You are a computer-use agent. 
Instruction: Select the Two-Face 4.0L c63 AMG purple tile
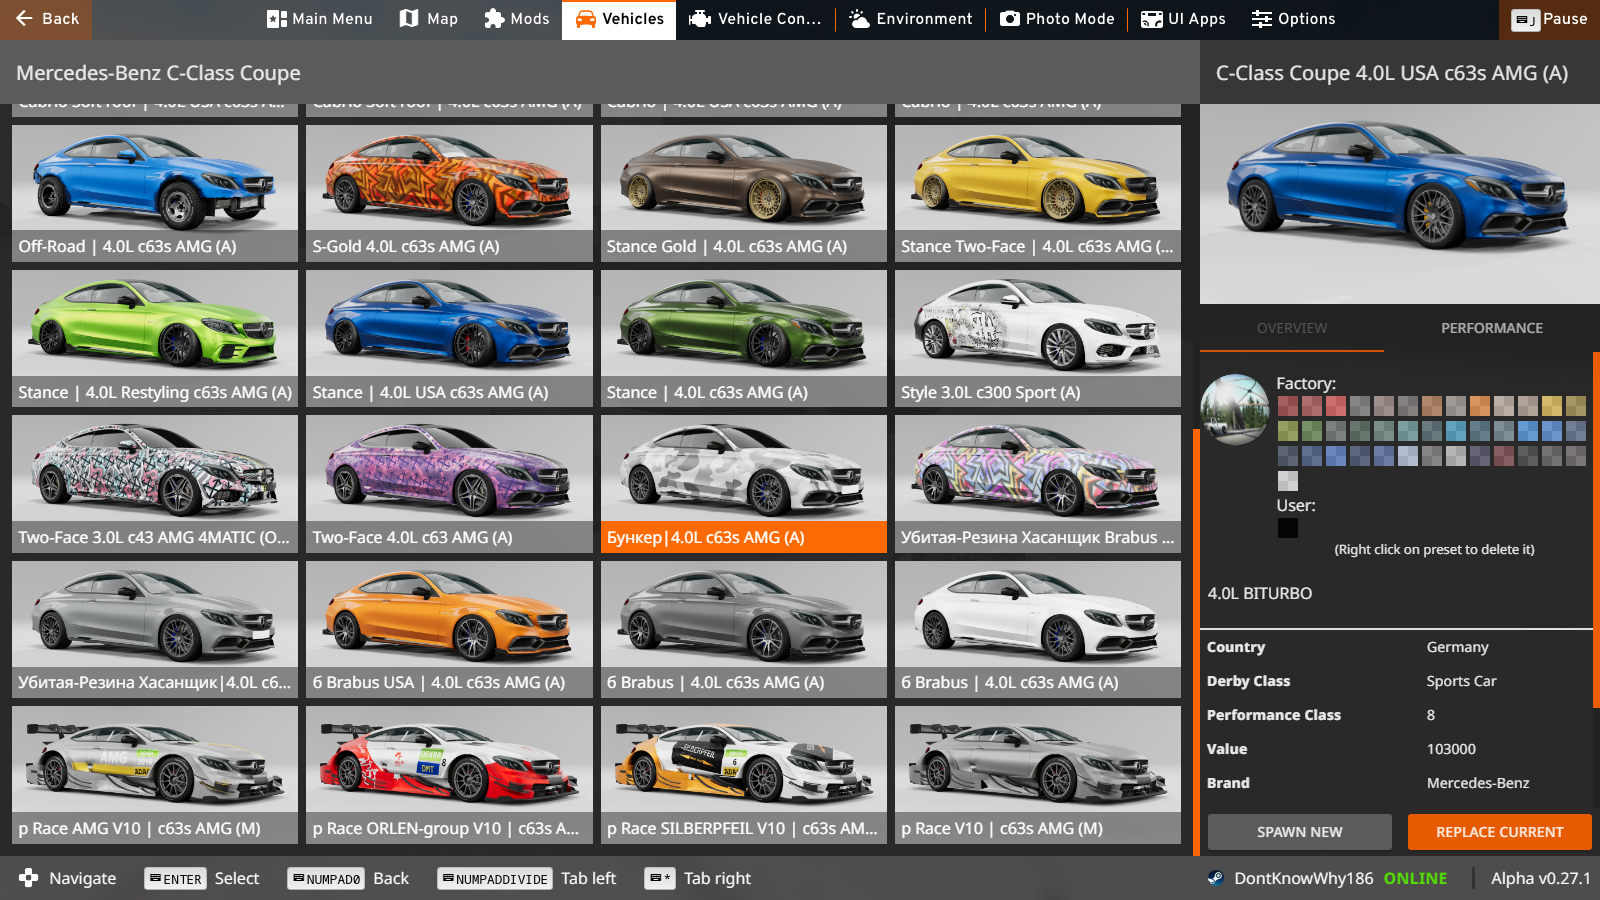click(x=449, y=484)
